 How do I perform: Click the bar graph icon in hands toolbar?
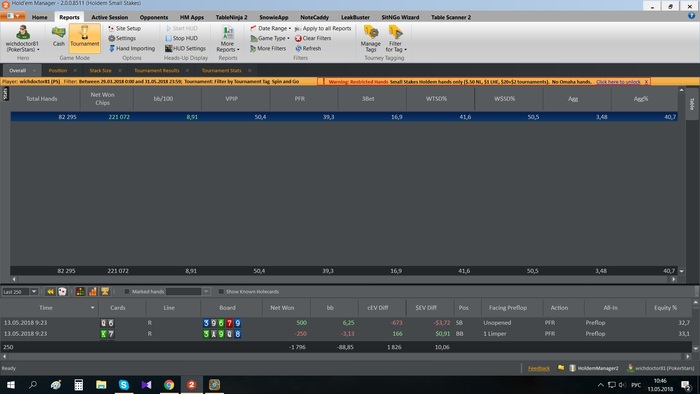point(93,291)
